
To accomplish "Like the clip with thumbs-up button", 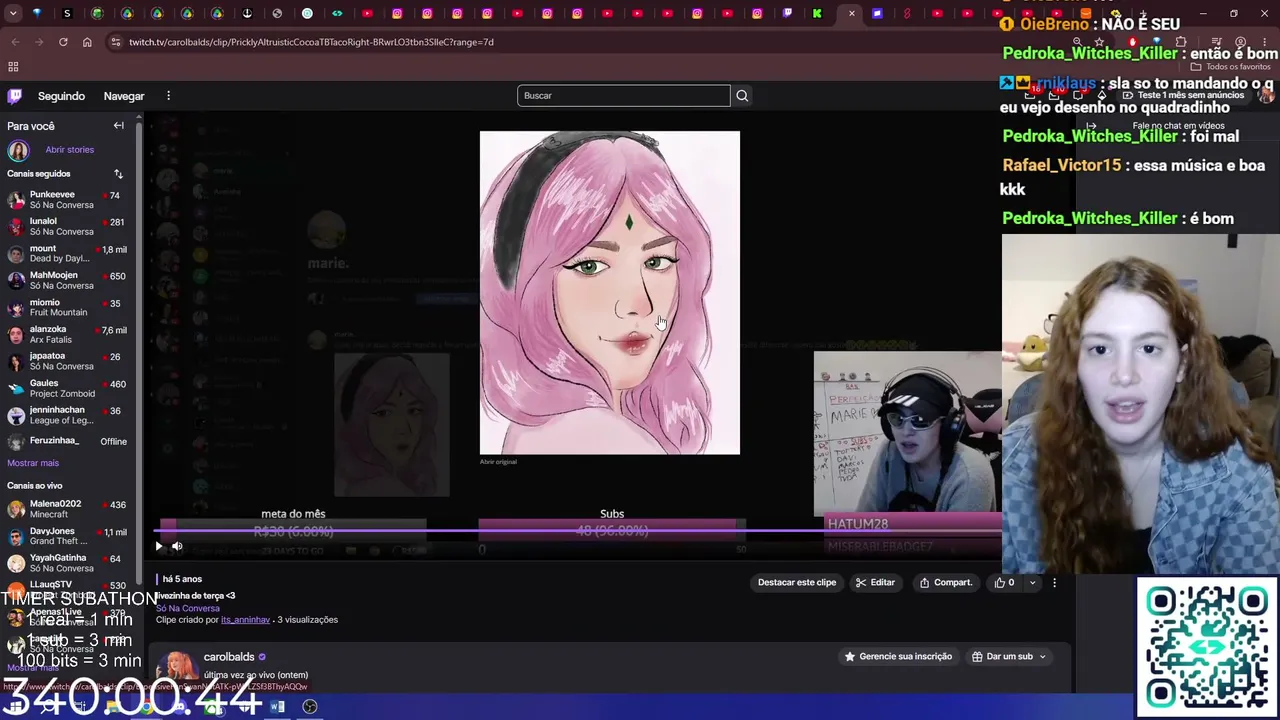I will coord(1005,583).
